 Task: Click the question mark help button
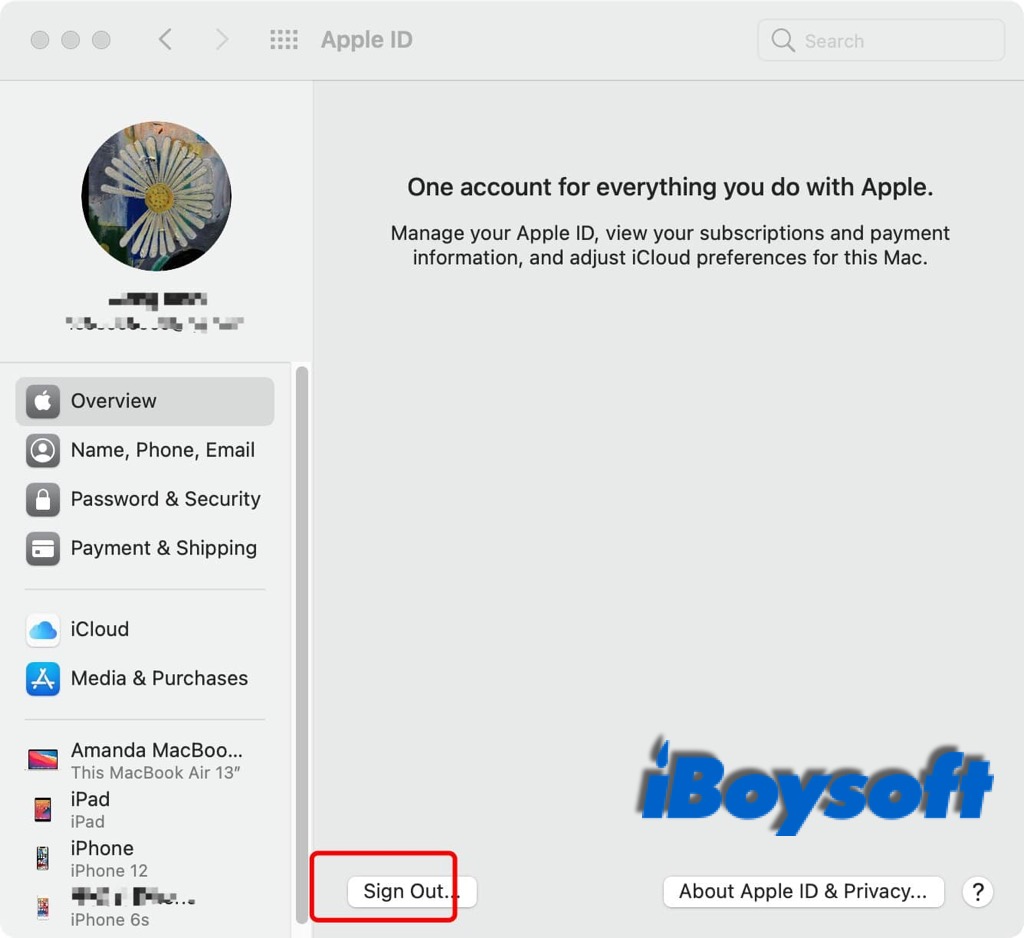click(x=978, y=892)
